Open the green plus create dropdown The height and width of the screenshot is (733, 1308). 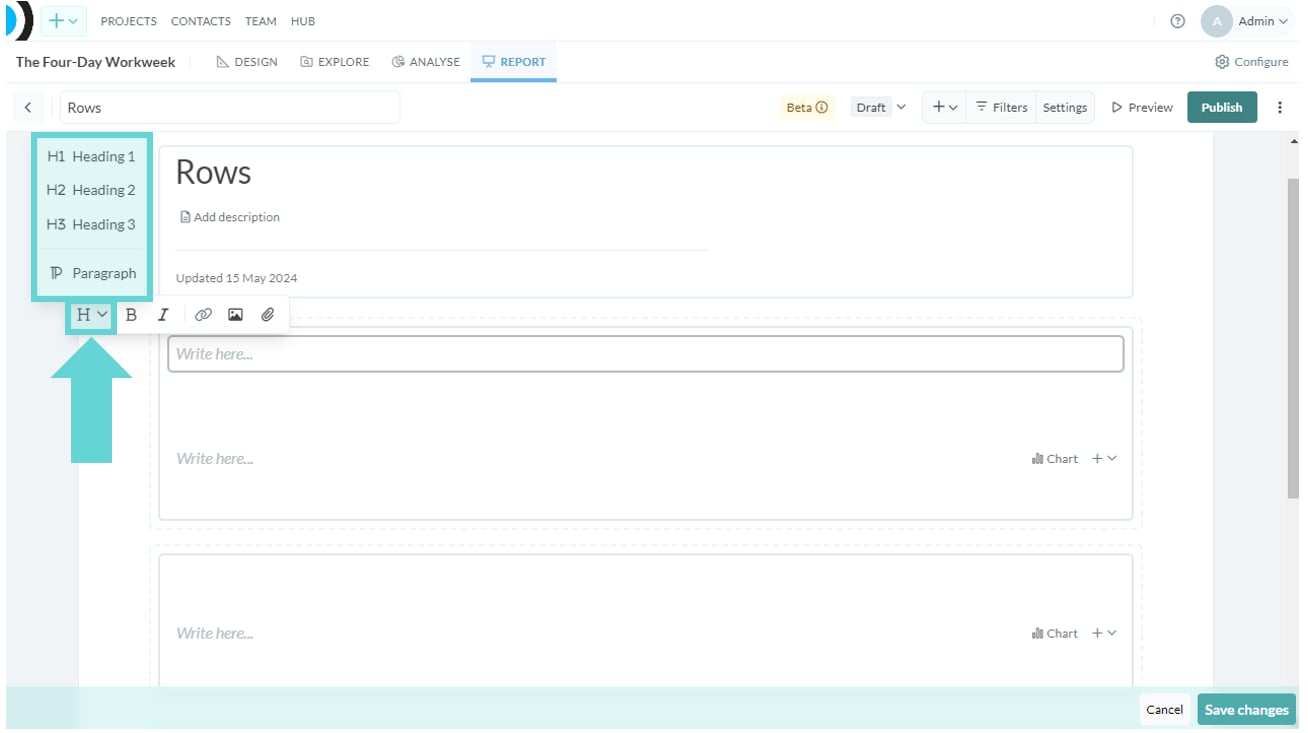point(63,21)
